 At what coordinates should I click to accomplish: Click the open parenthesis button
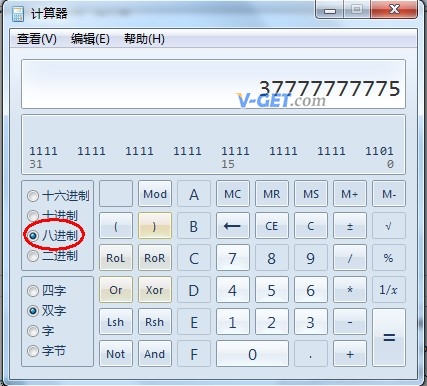[116, 226]
